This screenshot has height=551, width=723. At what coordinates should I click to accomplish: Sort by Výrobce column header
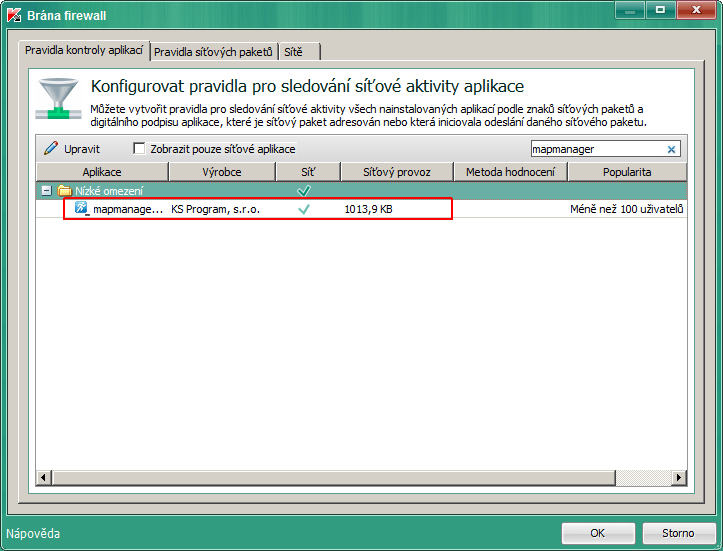pos(222,172)
